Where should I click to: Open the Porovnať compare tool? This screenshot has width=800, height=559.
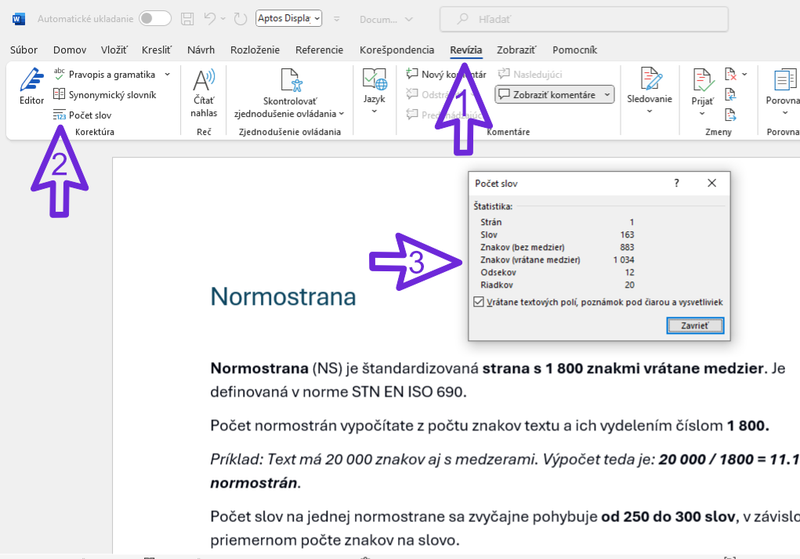tap(785, 92)
